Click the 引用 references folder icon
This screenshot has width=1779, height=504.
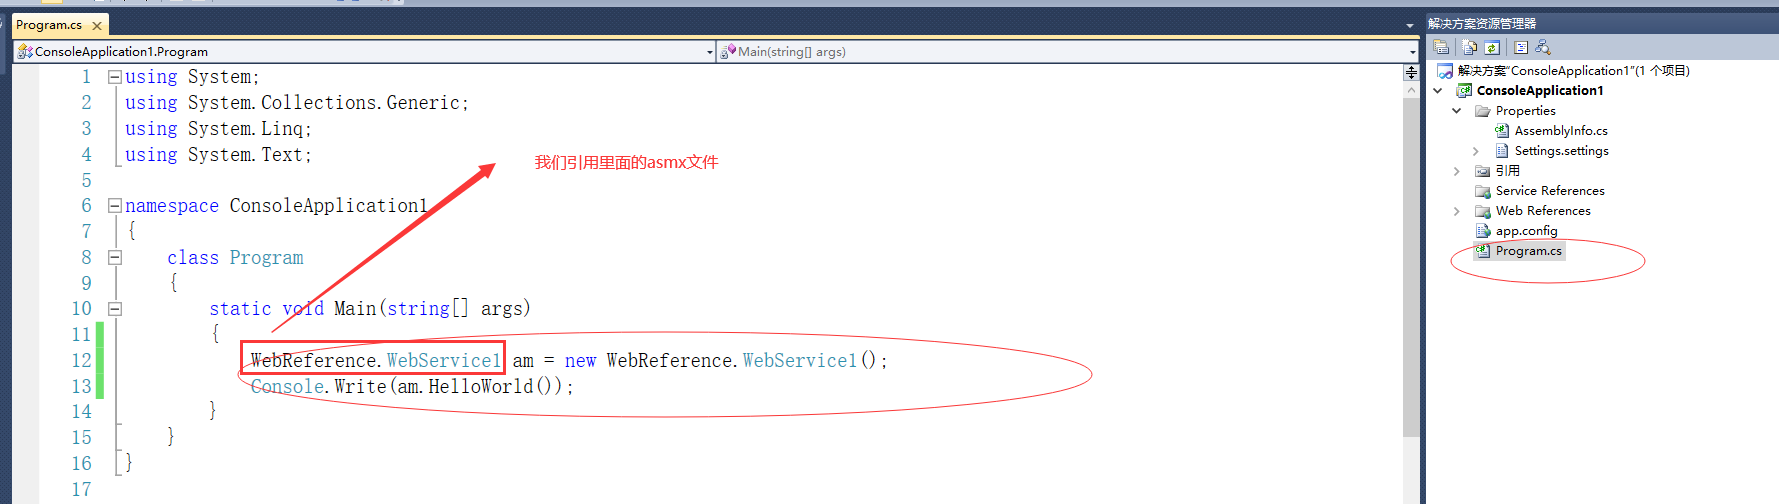1483,171
